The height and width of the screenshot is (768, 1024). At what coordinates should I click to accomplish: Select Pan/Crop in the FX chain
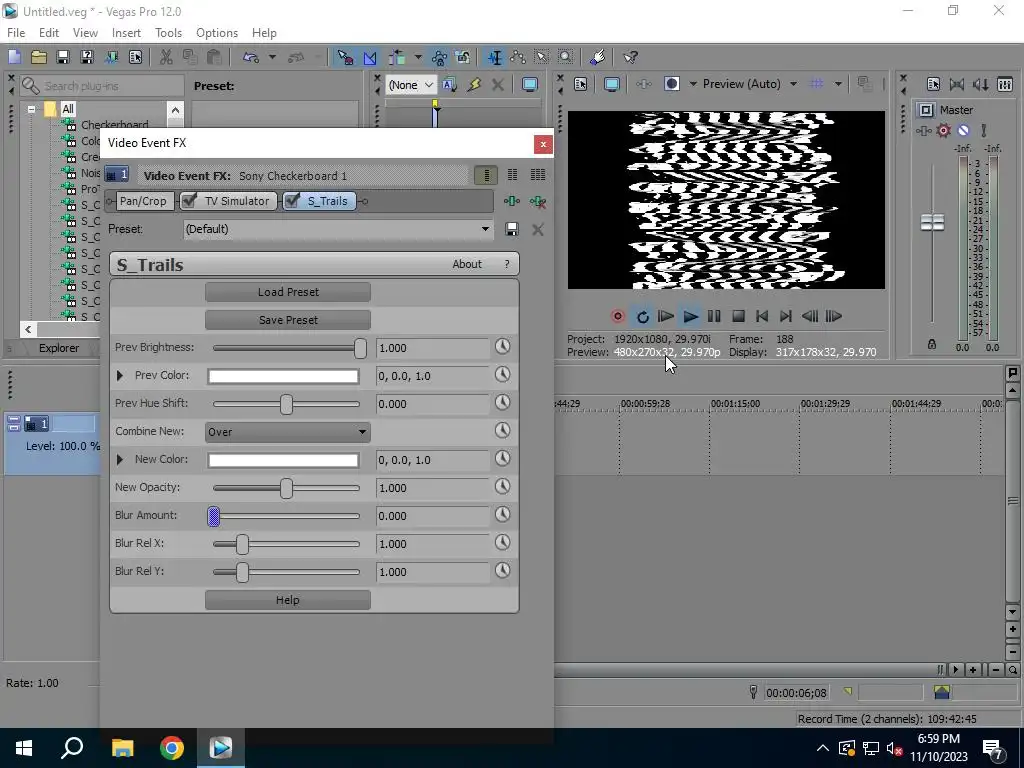143,201
